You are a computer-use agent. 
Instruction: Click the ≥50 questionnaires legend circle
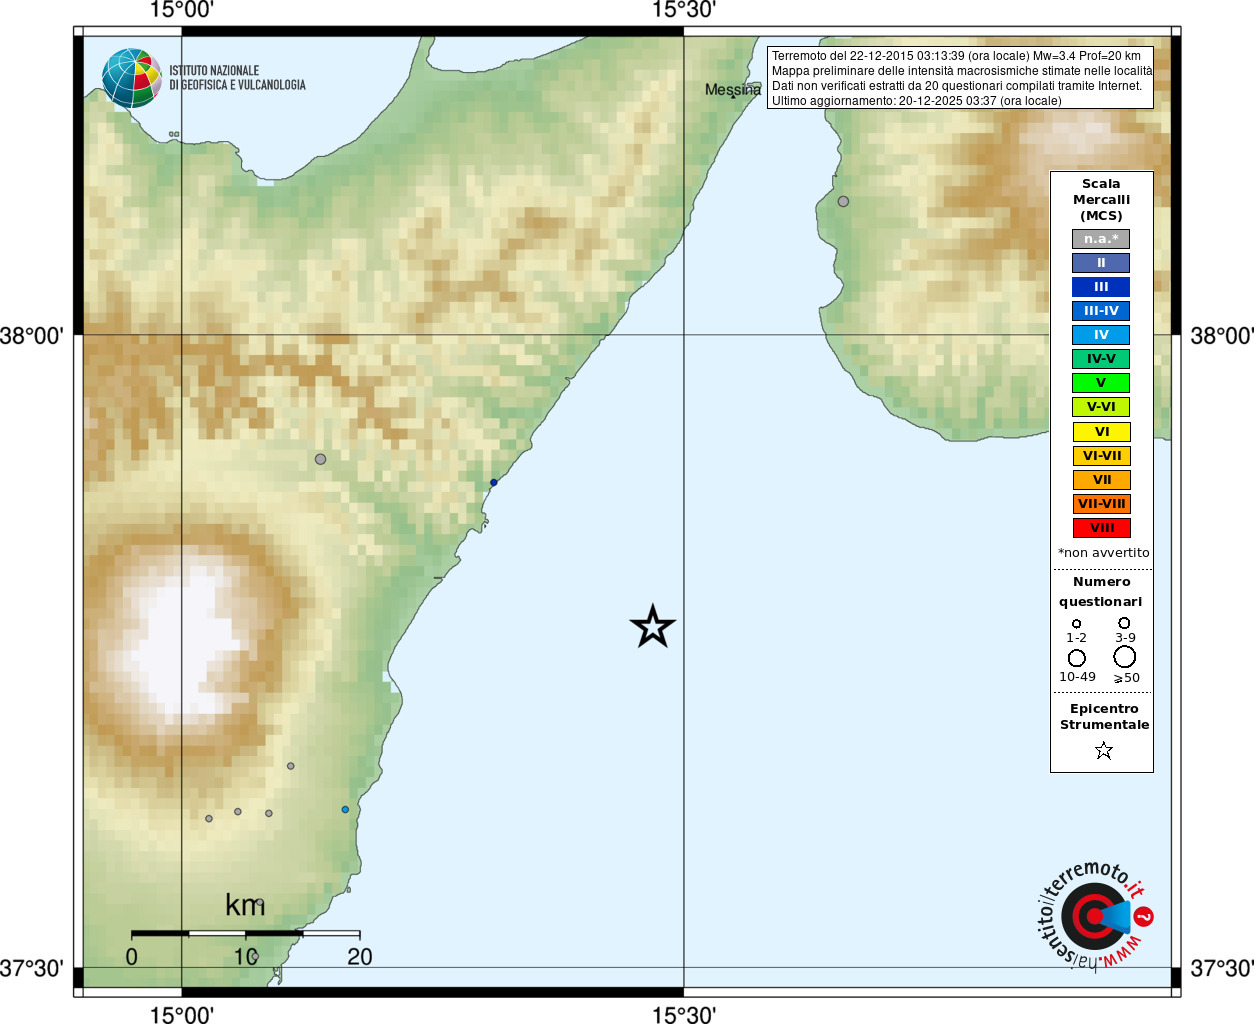[1125, 657]
